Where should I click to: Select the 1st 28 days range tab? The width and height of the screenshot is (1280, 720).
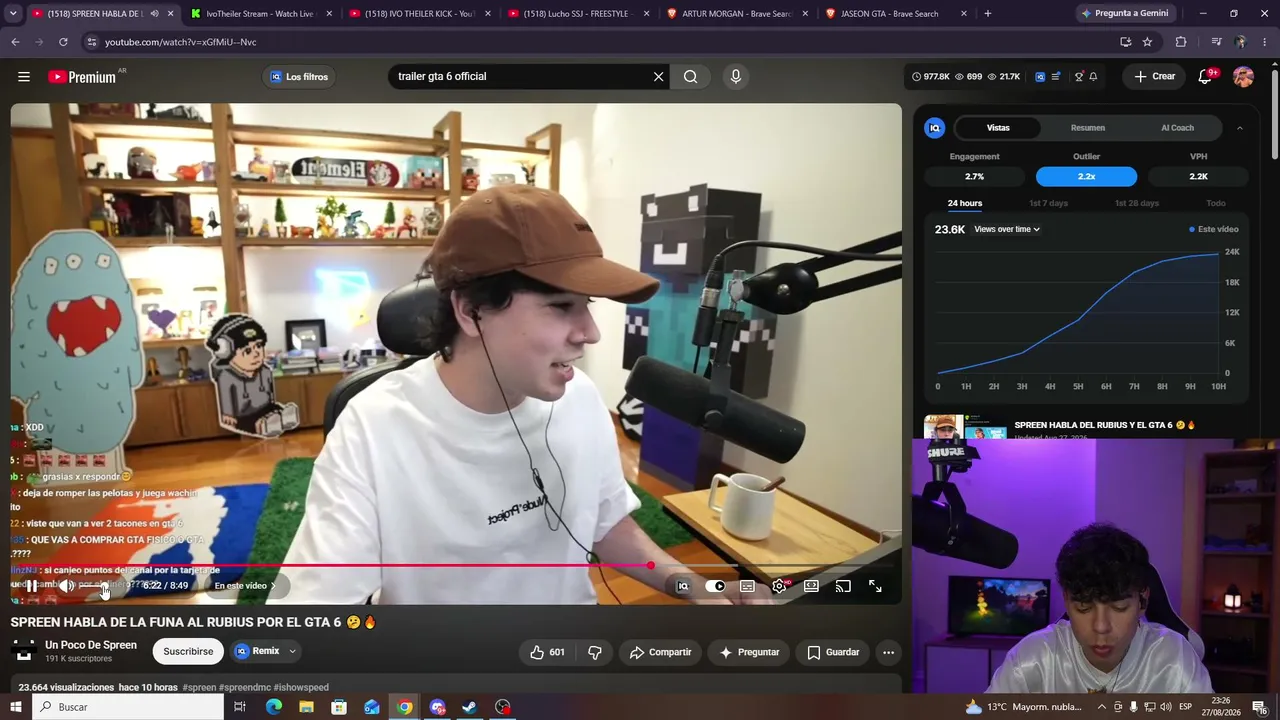[x=1137, y=203]
